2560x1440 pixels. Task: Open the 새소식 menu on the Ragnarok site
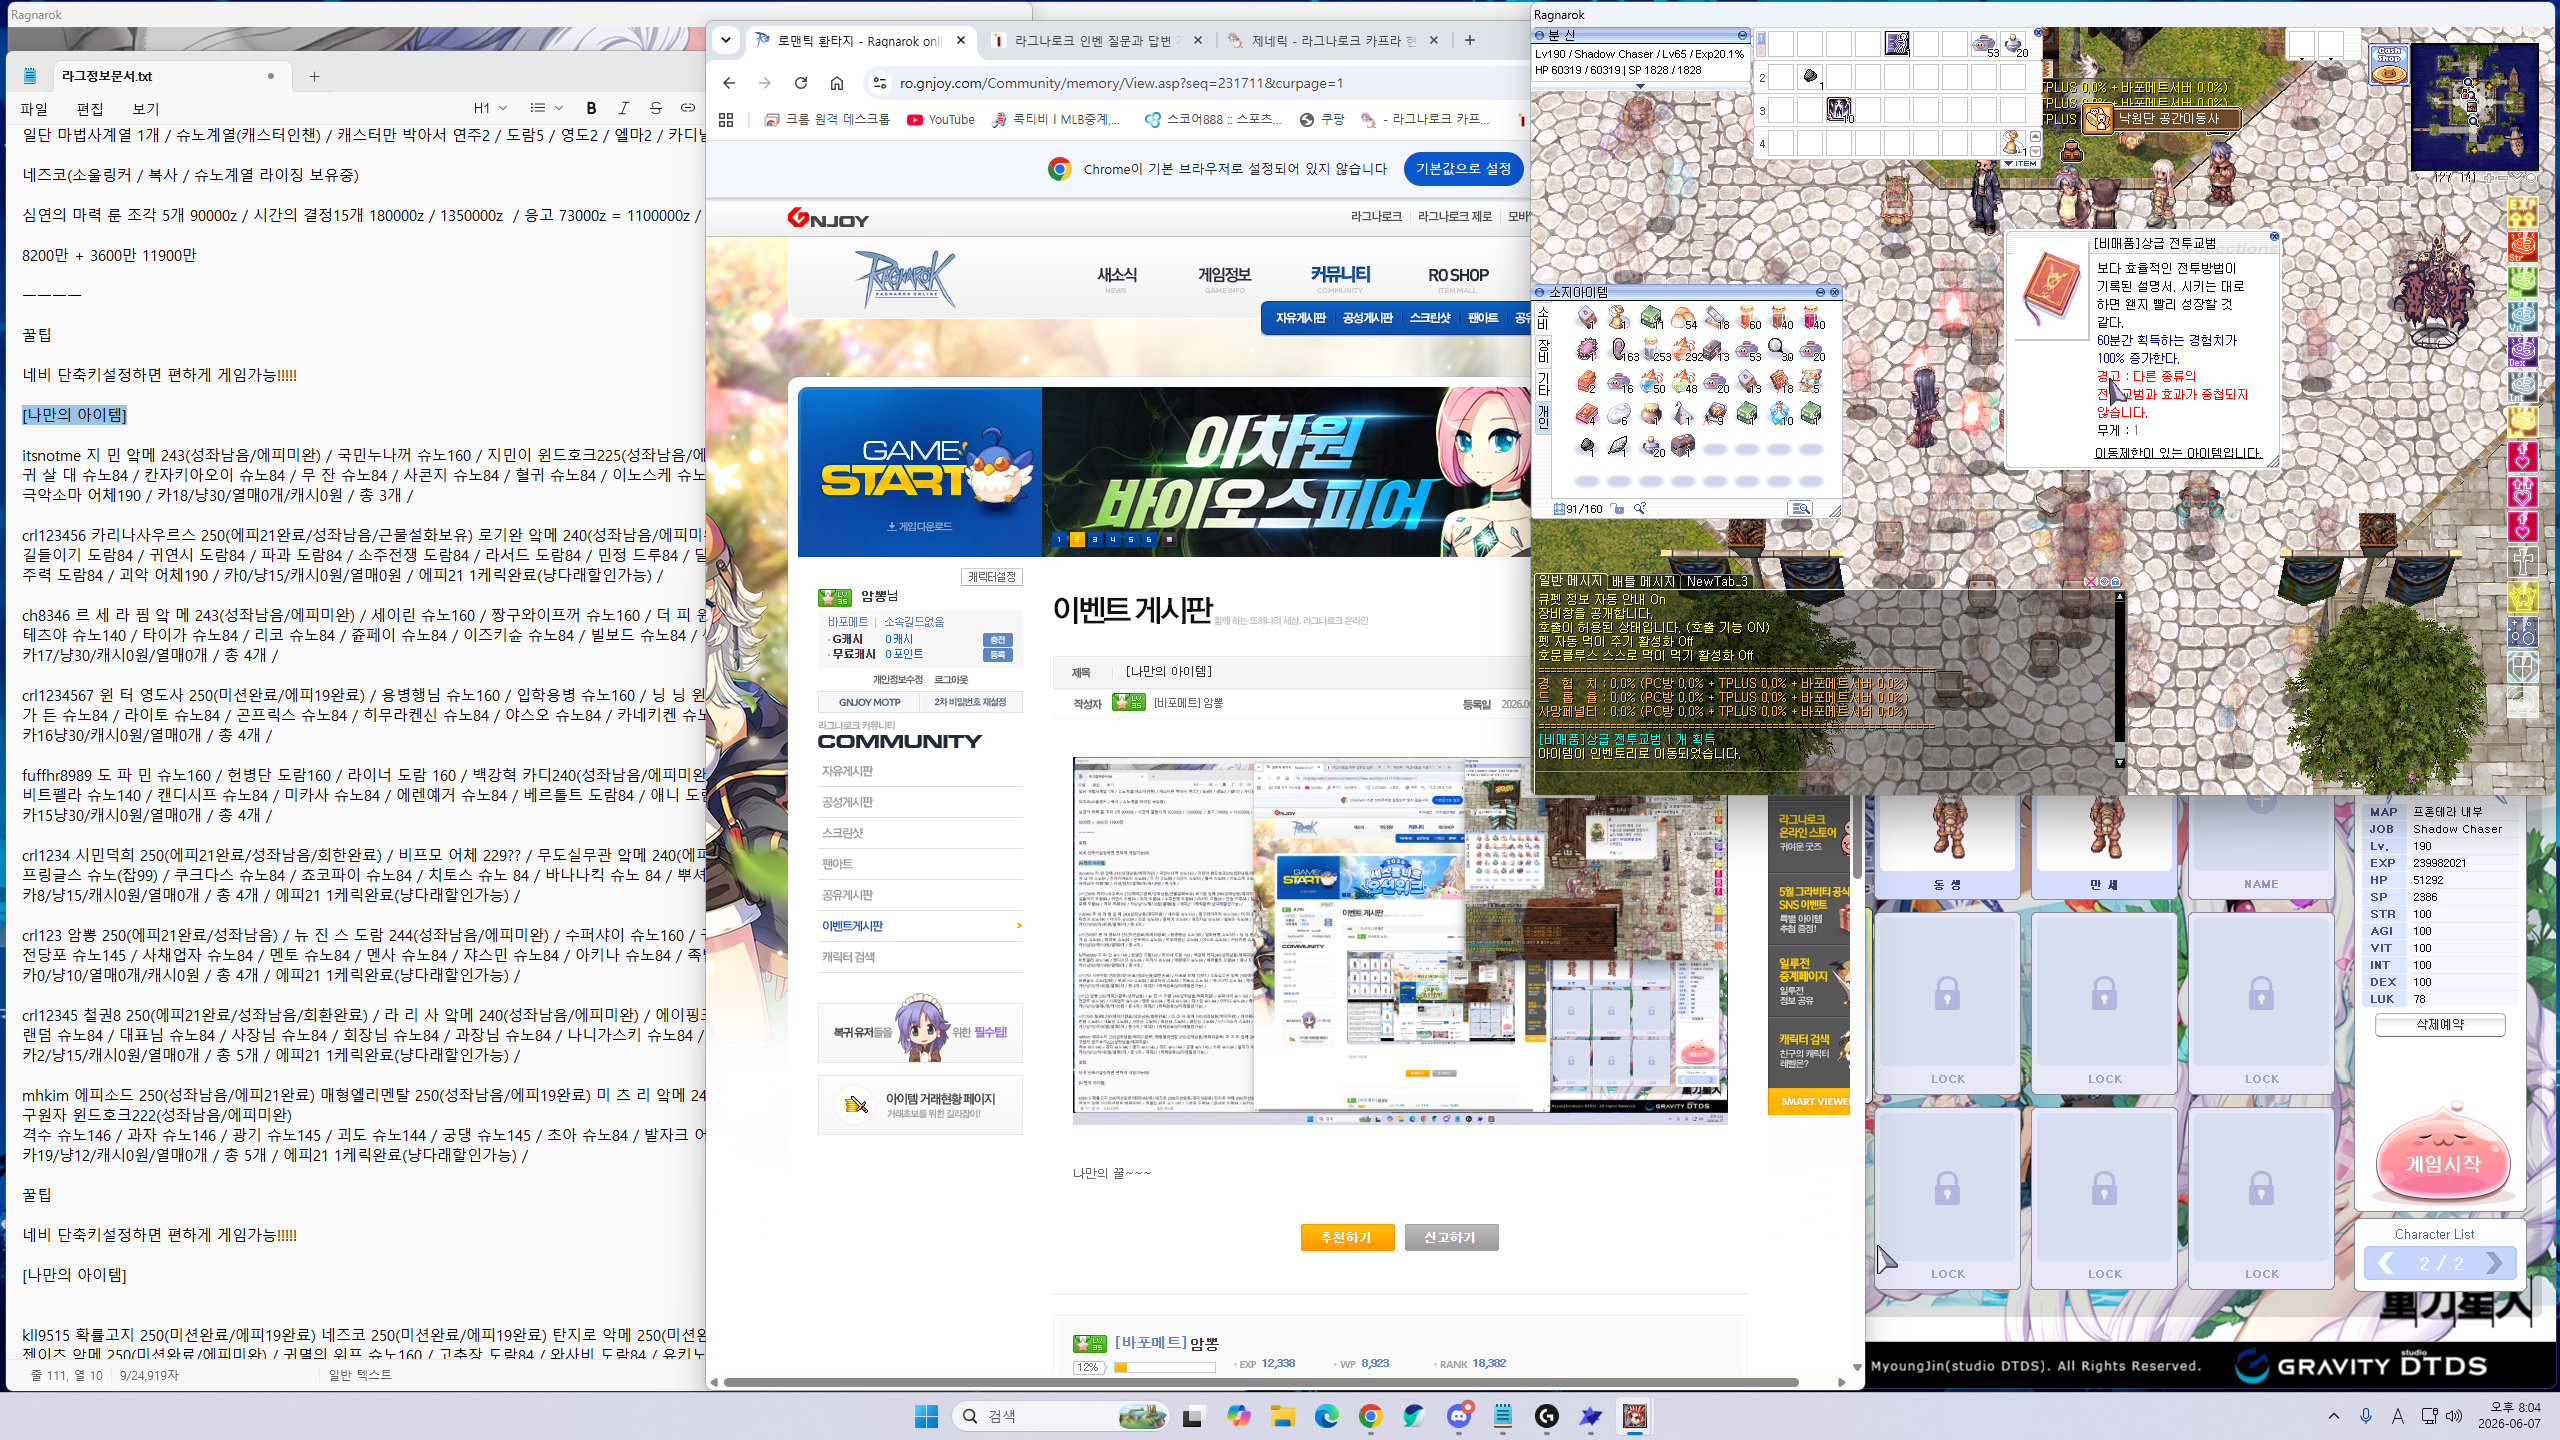(x=1116, y=277)
